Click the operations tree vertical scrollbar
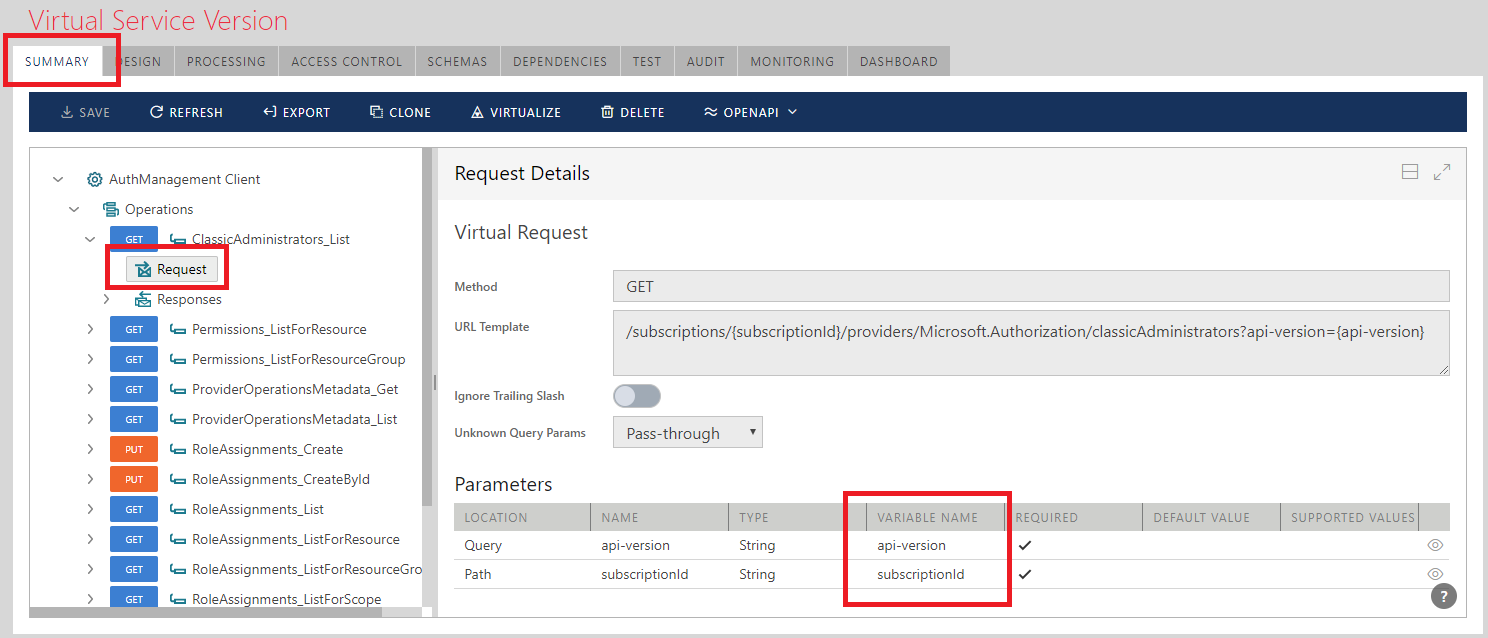Screen dimensions: 1488x638 pos(428,330)
